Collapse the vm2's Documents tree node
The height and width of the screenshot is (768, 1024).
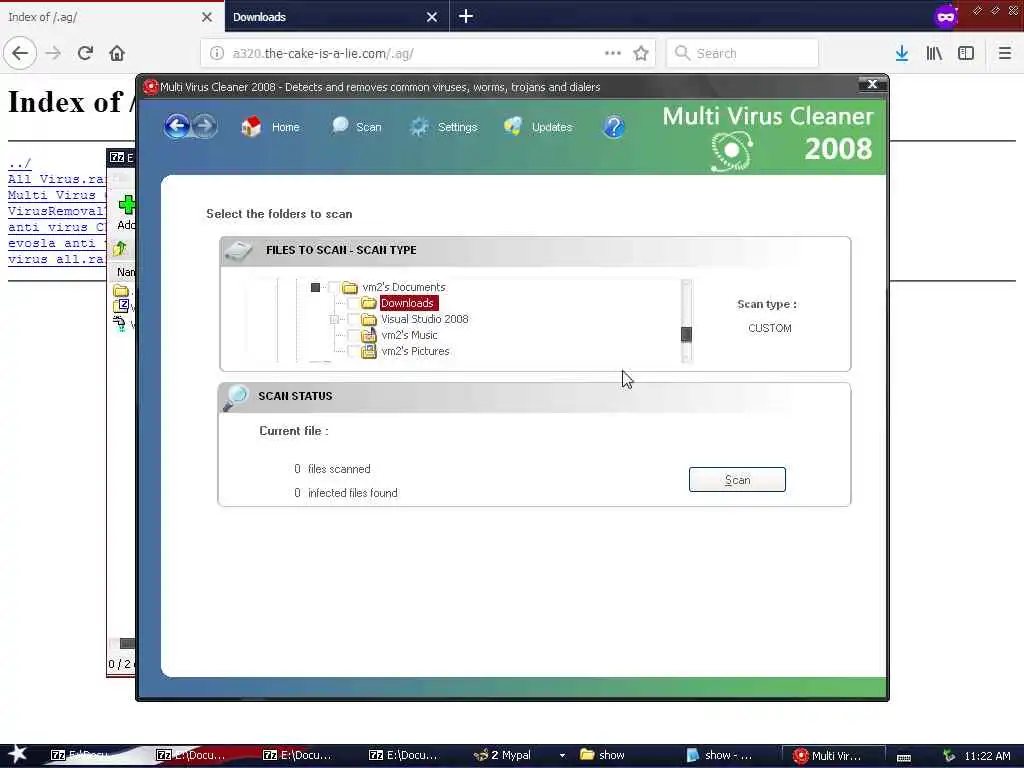click(x=315, y=287)
